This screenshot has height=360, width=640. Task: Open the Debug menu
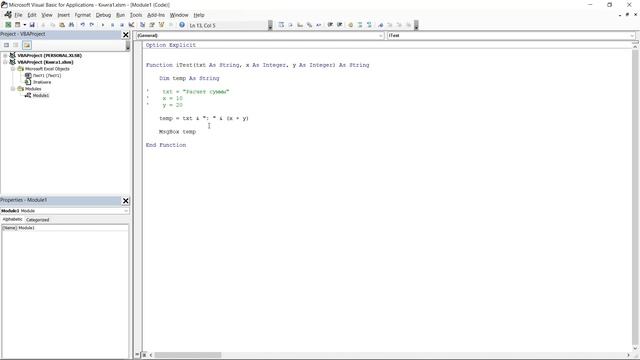[x=103, y=15]
